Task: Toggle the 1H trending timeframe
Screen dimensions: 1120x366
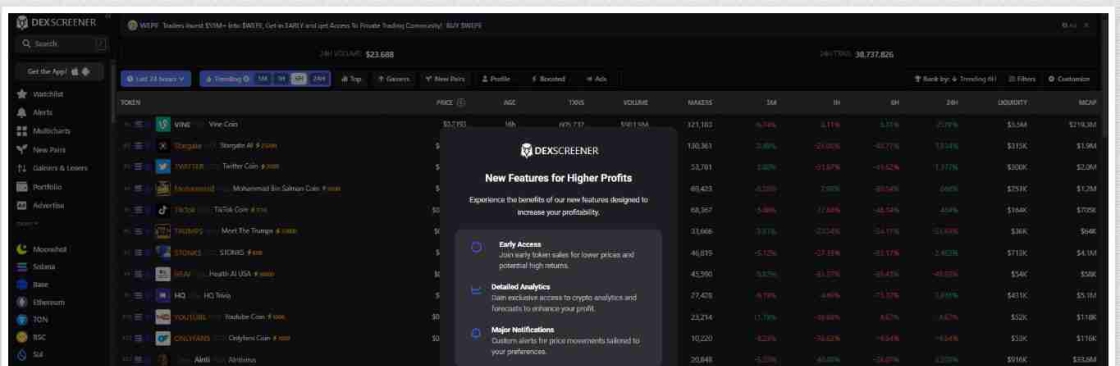Action: 281,79
